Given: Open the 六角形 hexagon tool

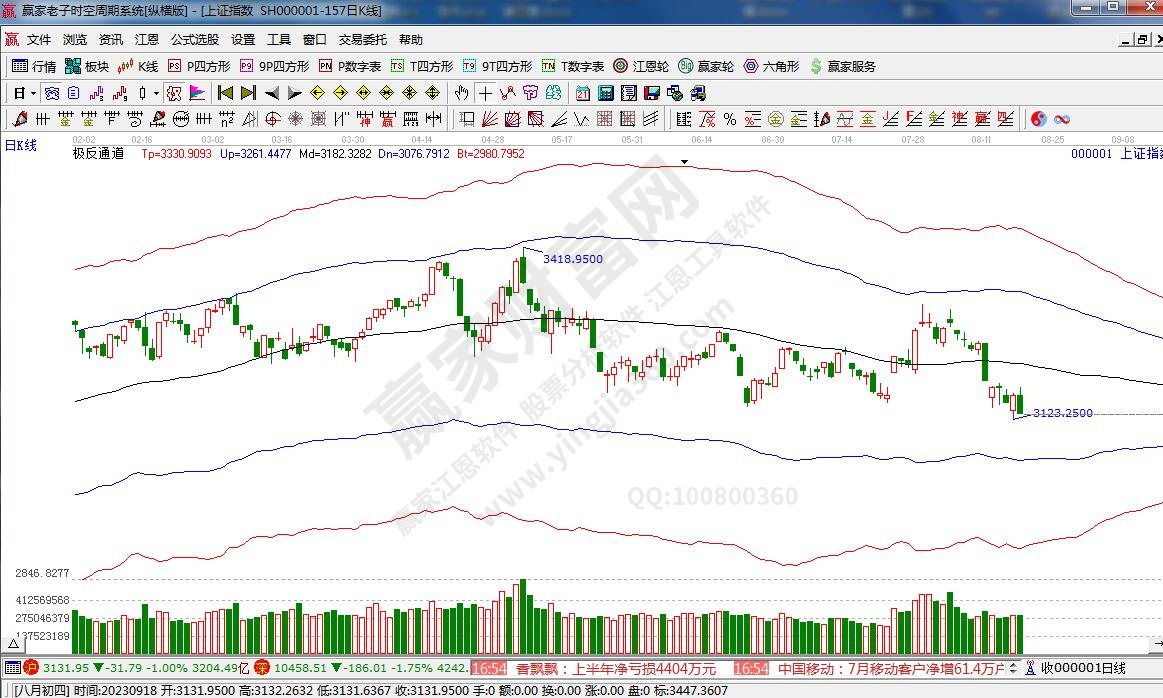Looking at the screenshot, I should click(x=771, y=67).
